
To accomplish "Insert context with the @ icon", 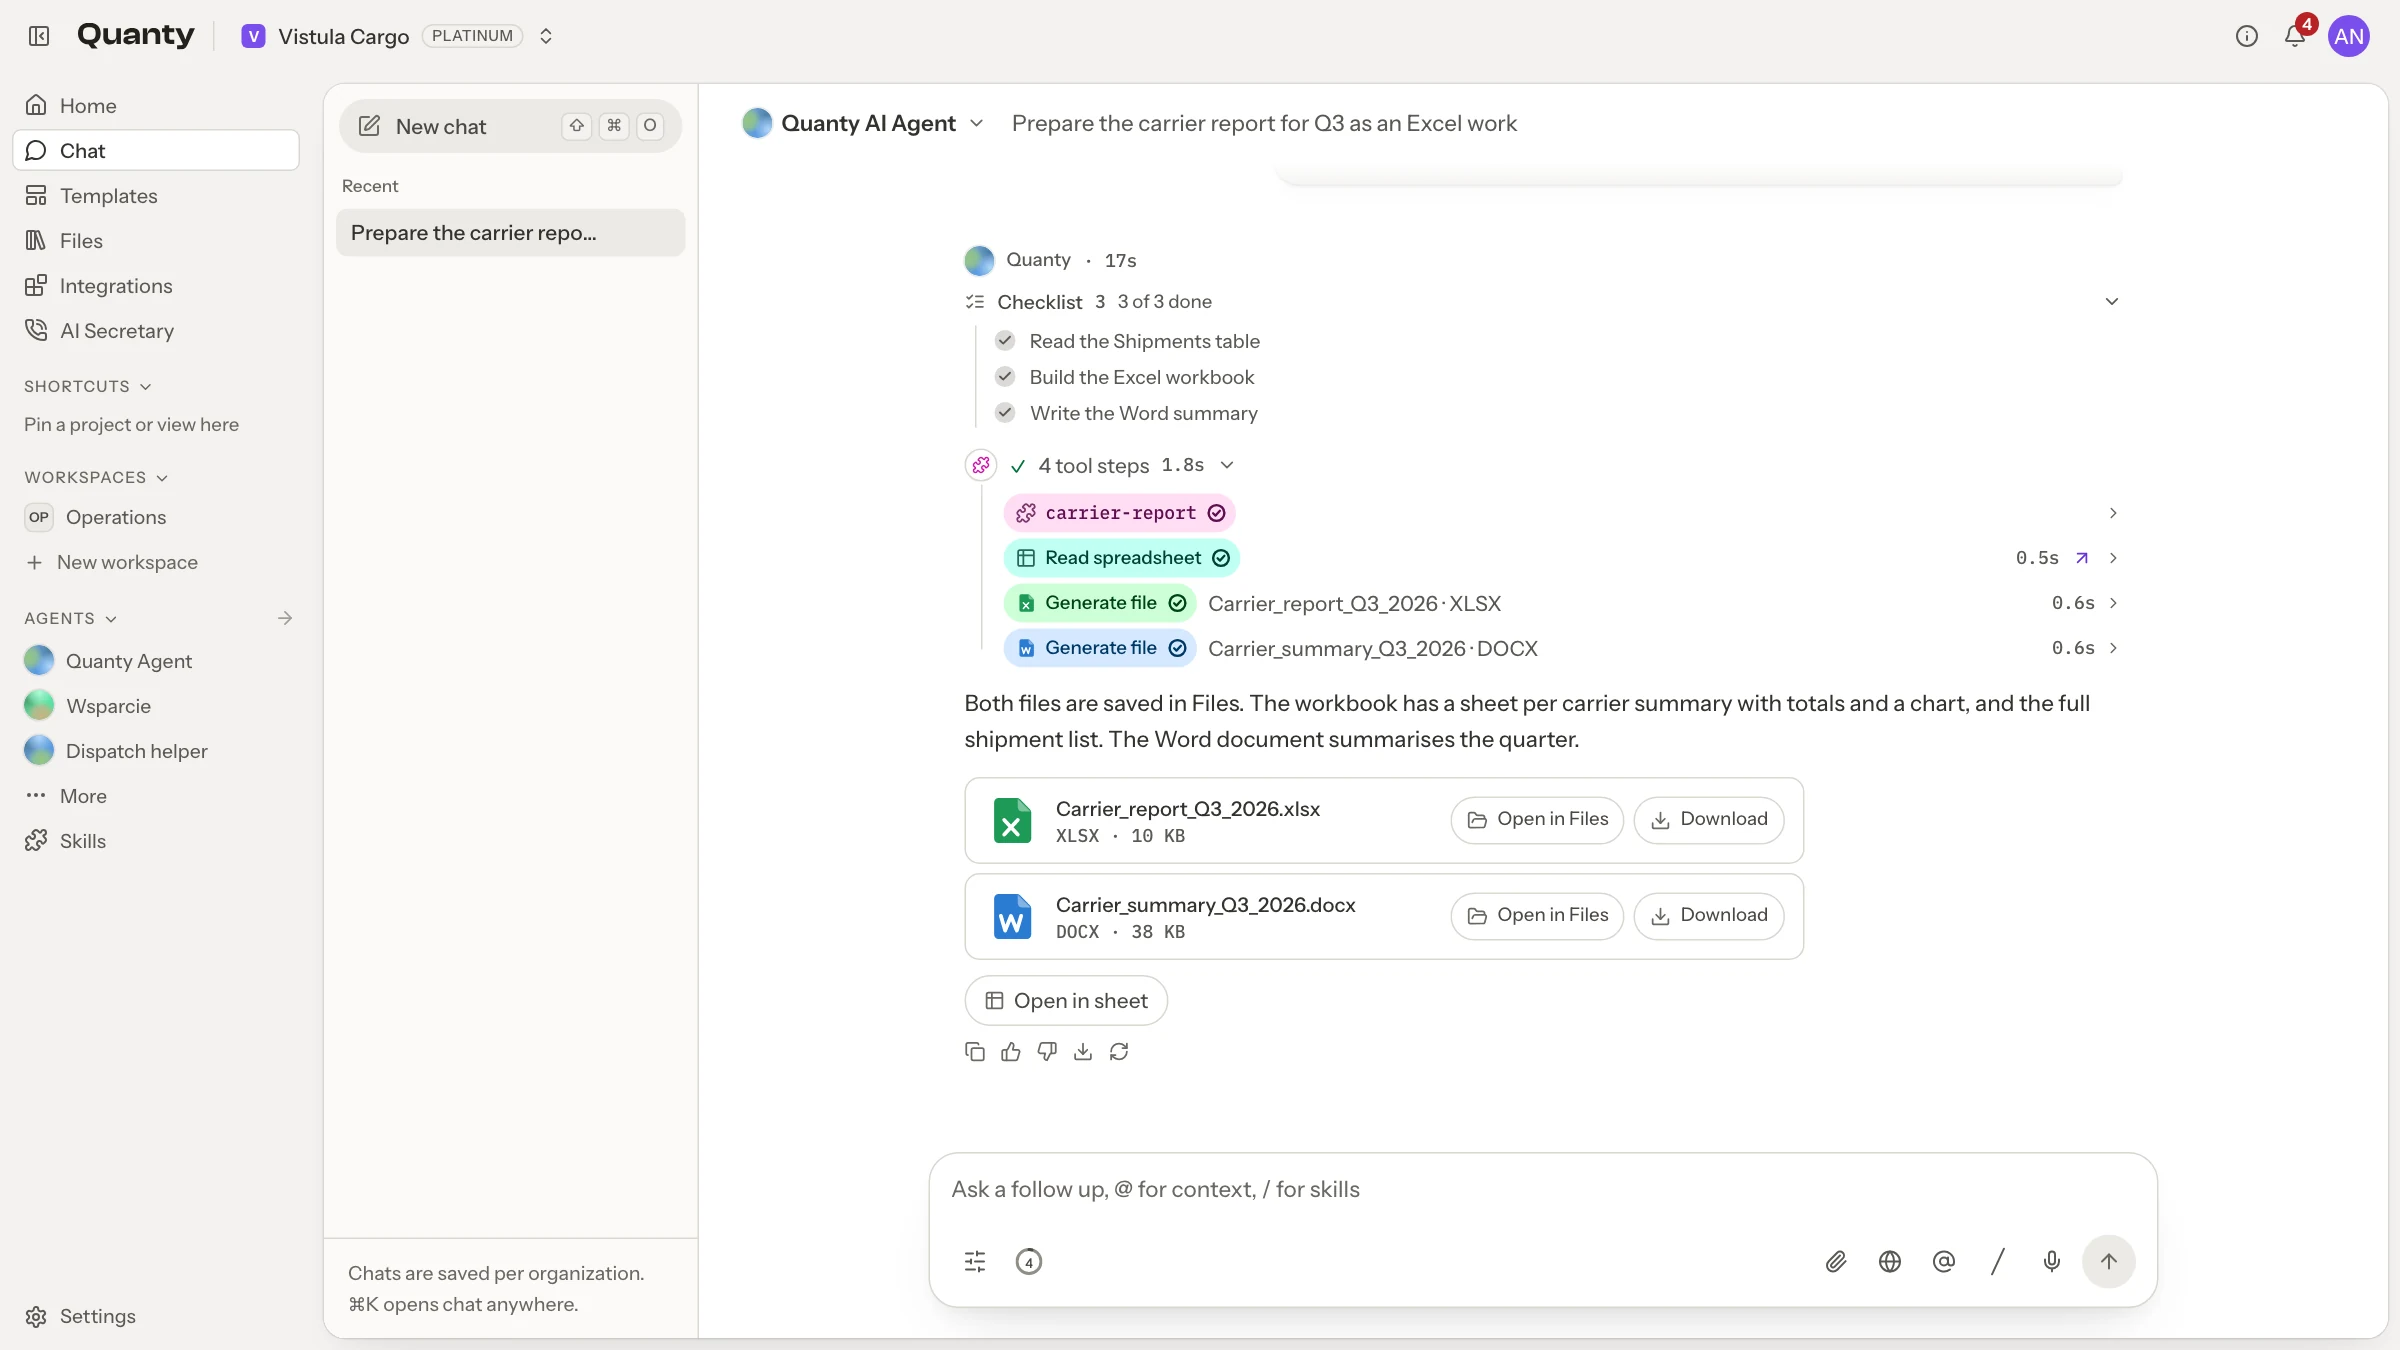I will click(x=1944, y=1262).
